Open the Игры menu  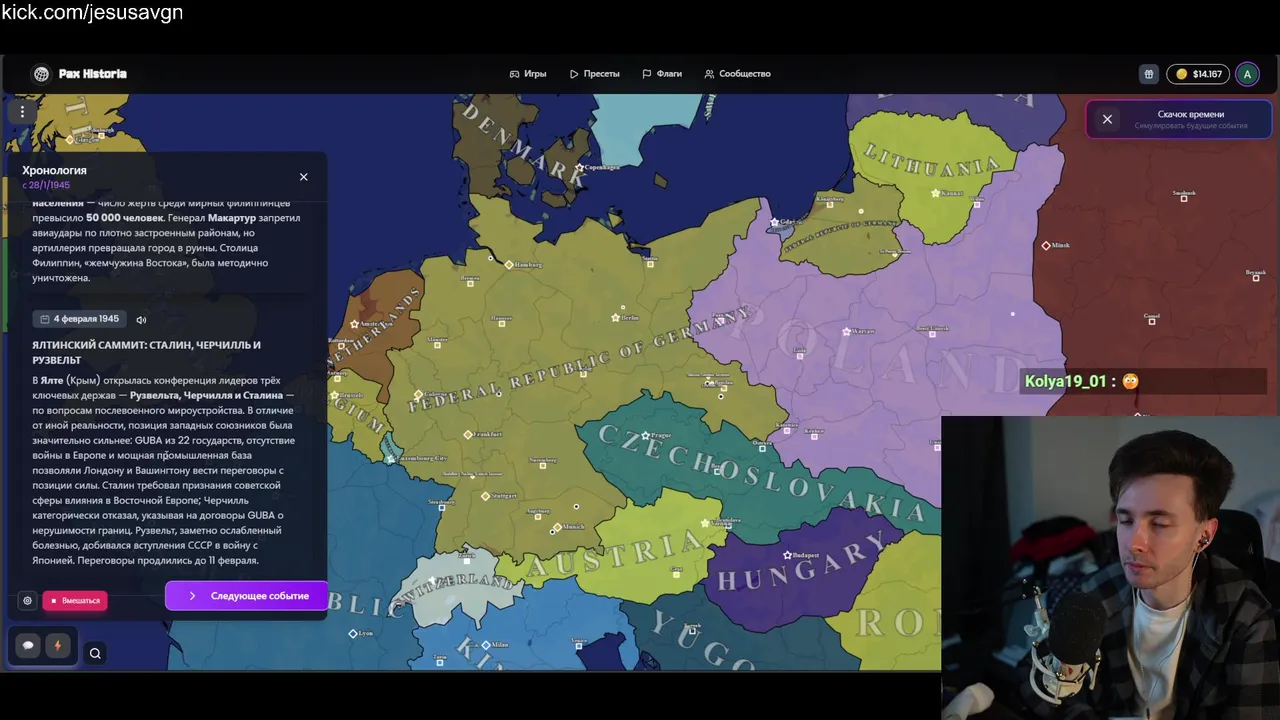click(x=528, y=74)
